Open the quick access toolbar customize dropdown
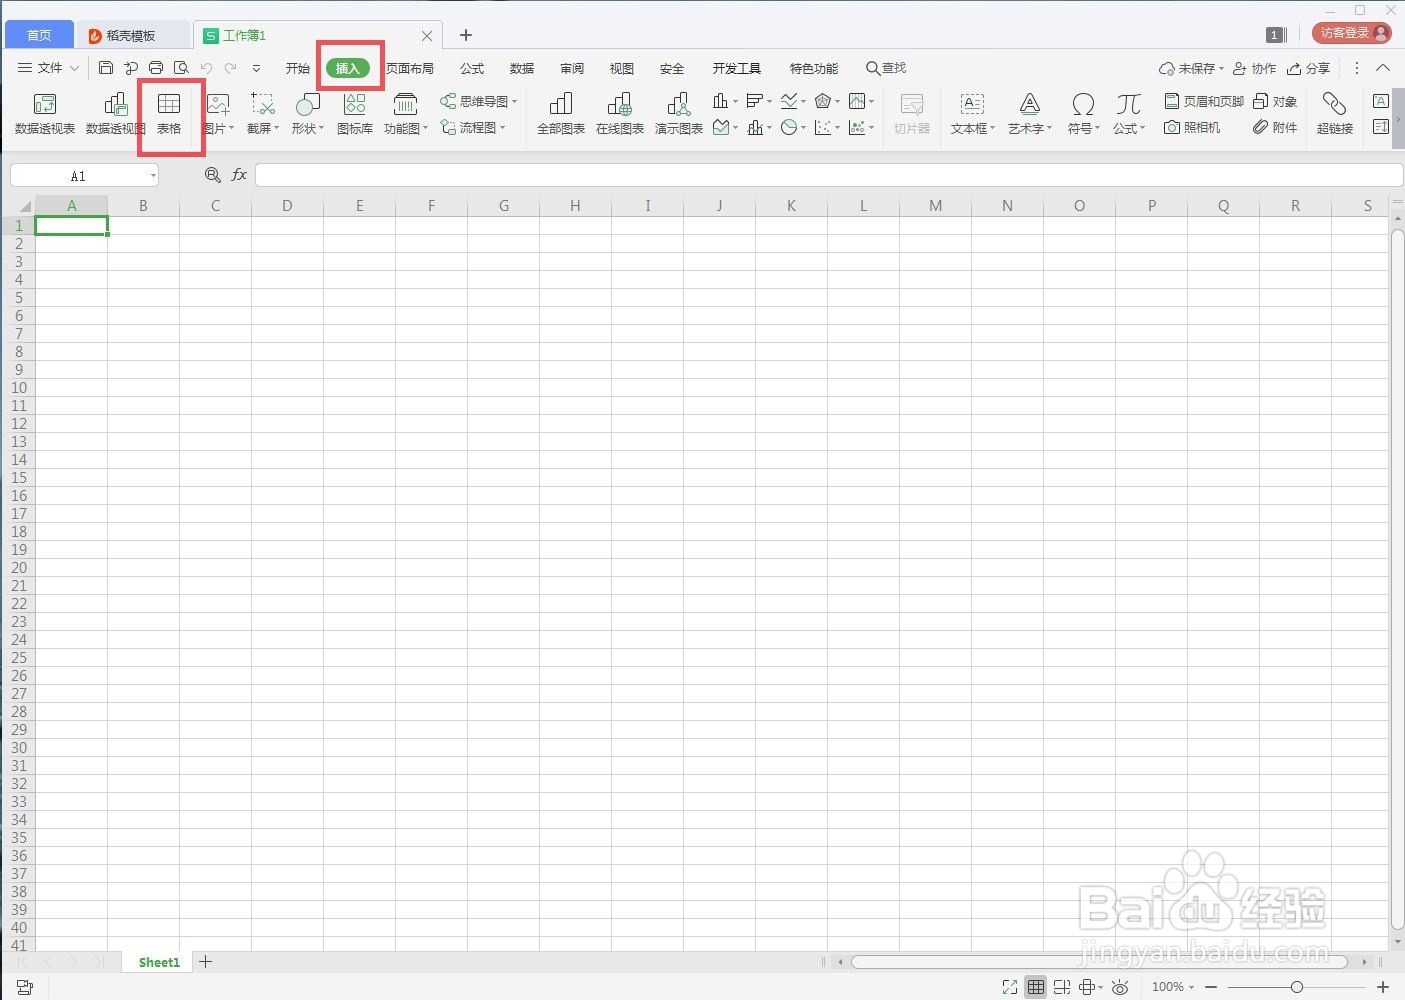This screenshot has height=1000, width=1405. click(x=256, y=68)
